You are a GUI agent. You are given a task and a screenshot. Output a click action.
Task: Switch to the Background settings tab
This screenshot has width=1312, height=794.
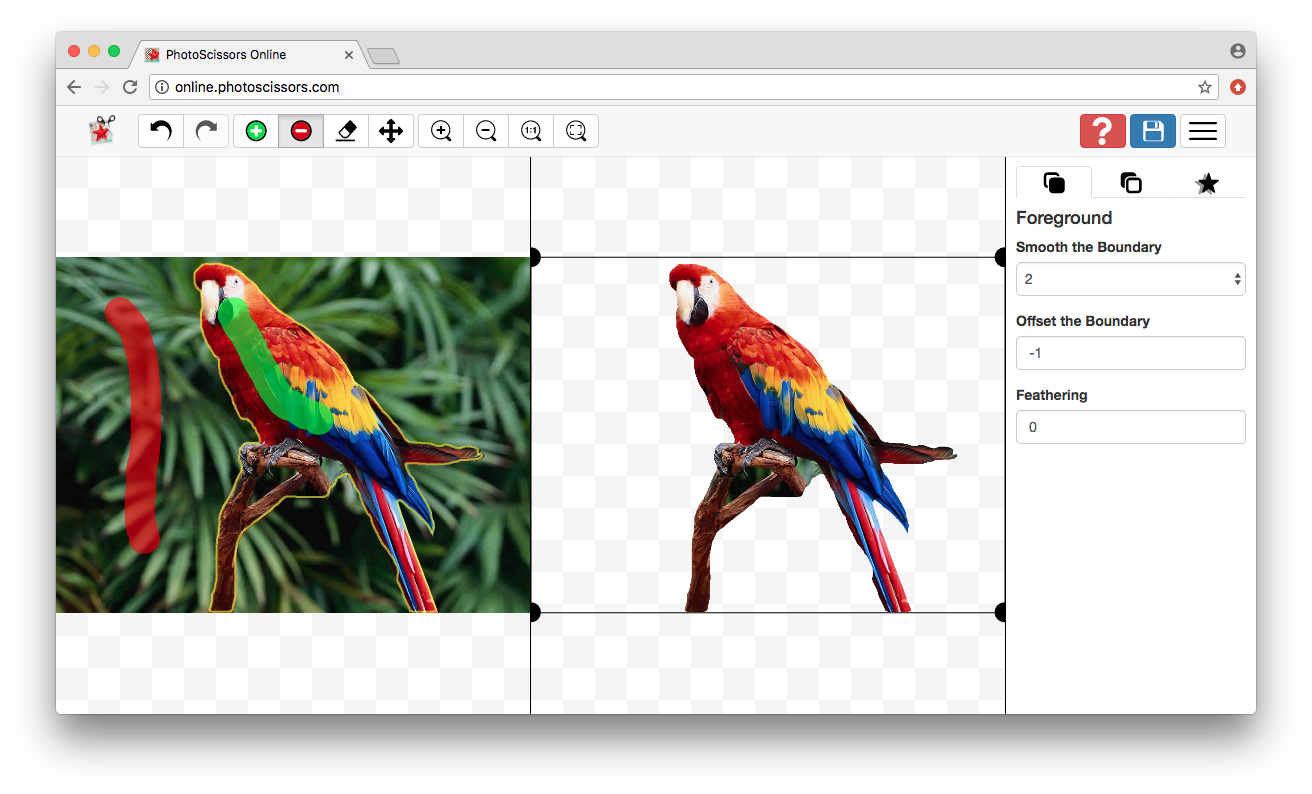click(1130, 183)
